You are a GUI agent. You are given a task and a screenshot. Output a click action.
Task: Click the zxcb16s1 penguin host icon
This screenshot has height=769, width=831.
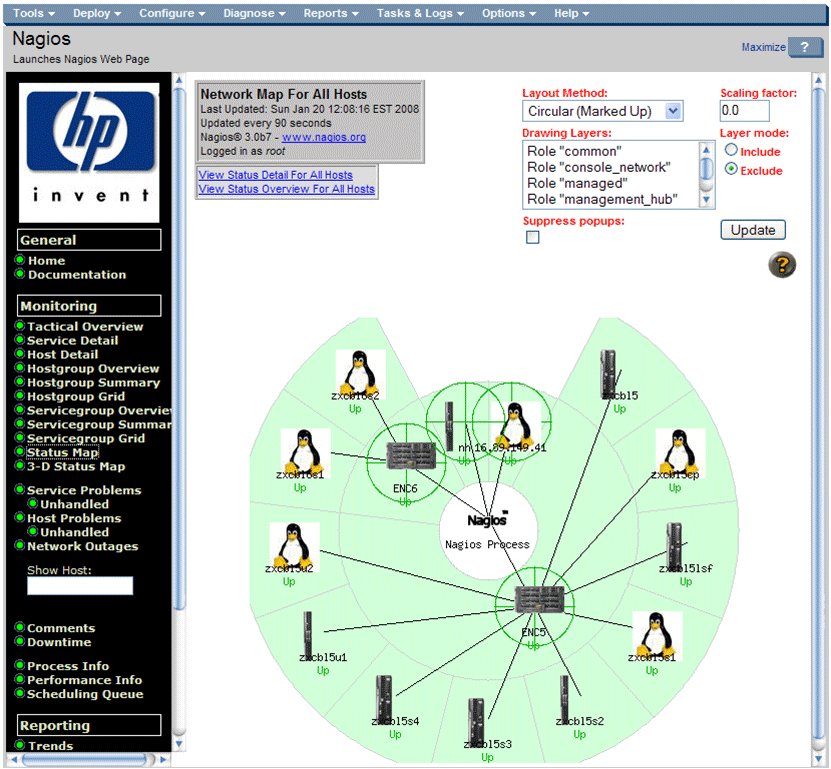click(305, 453)
